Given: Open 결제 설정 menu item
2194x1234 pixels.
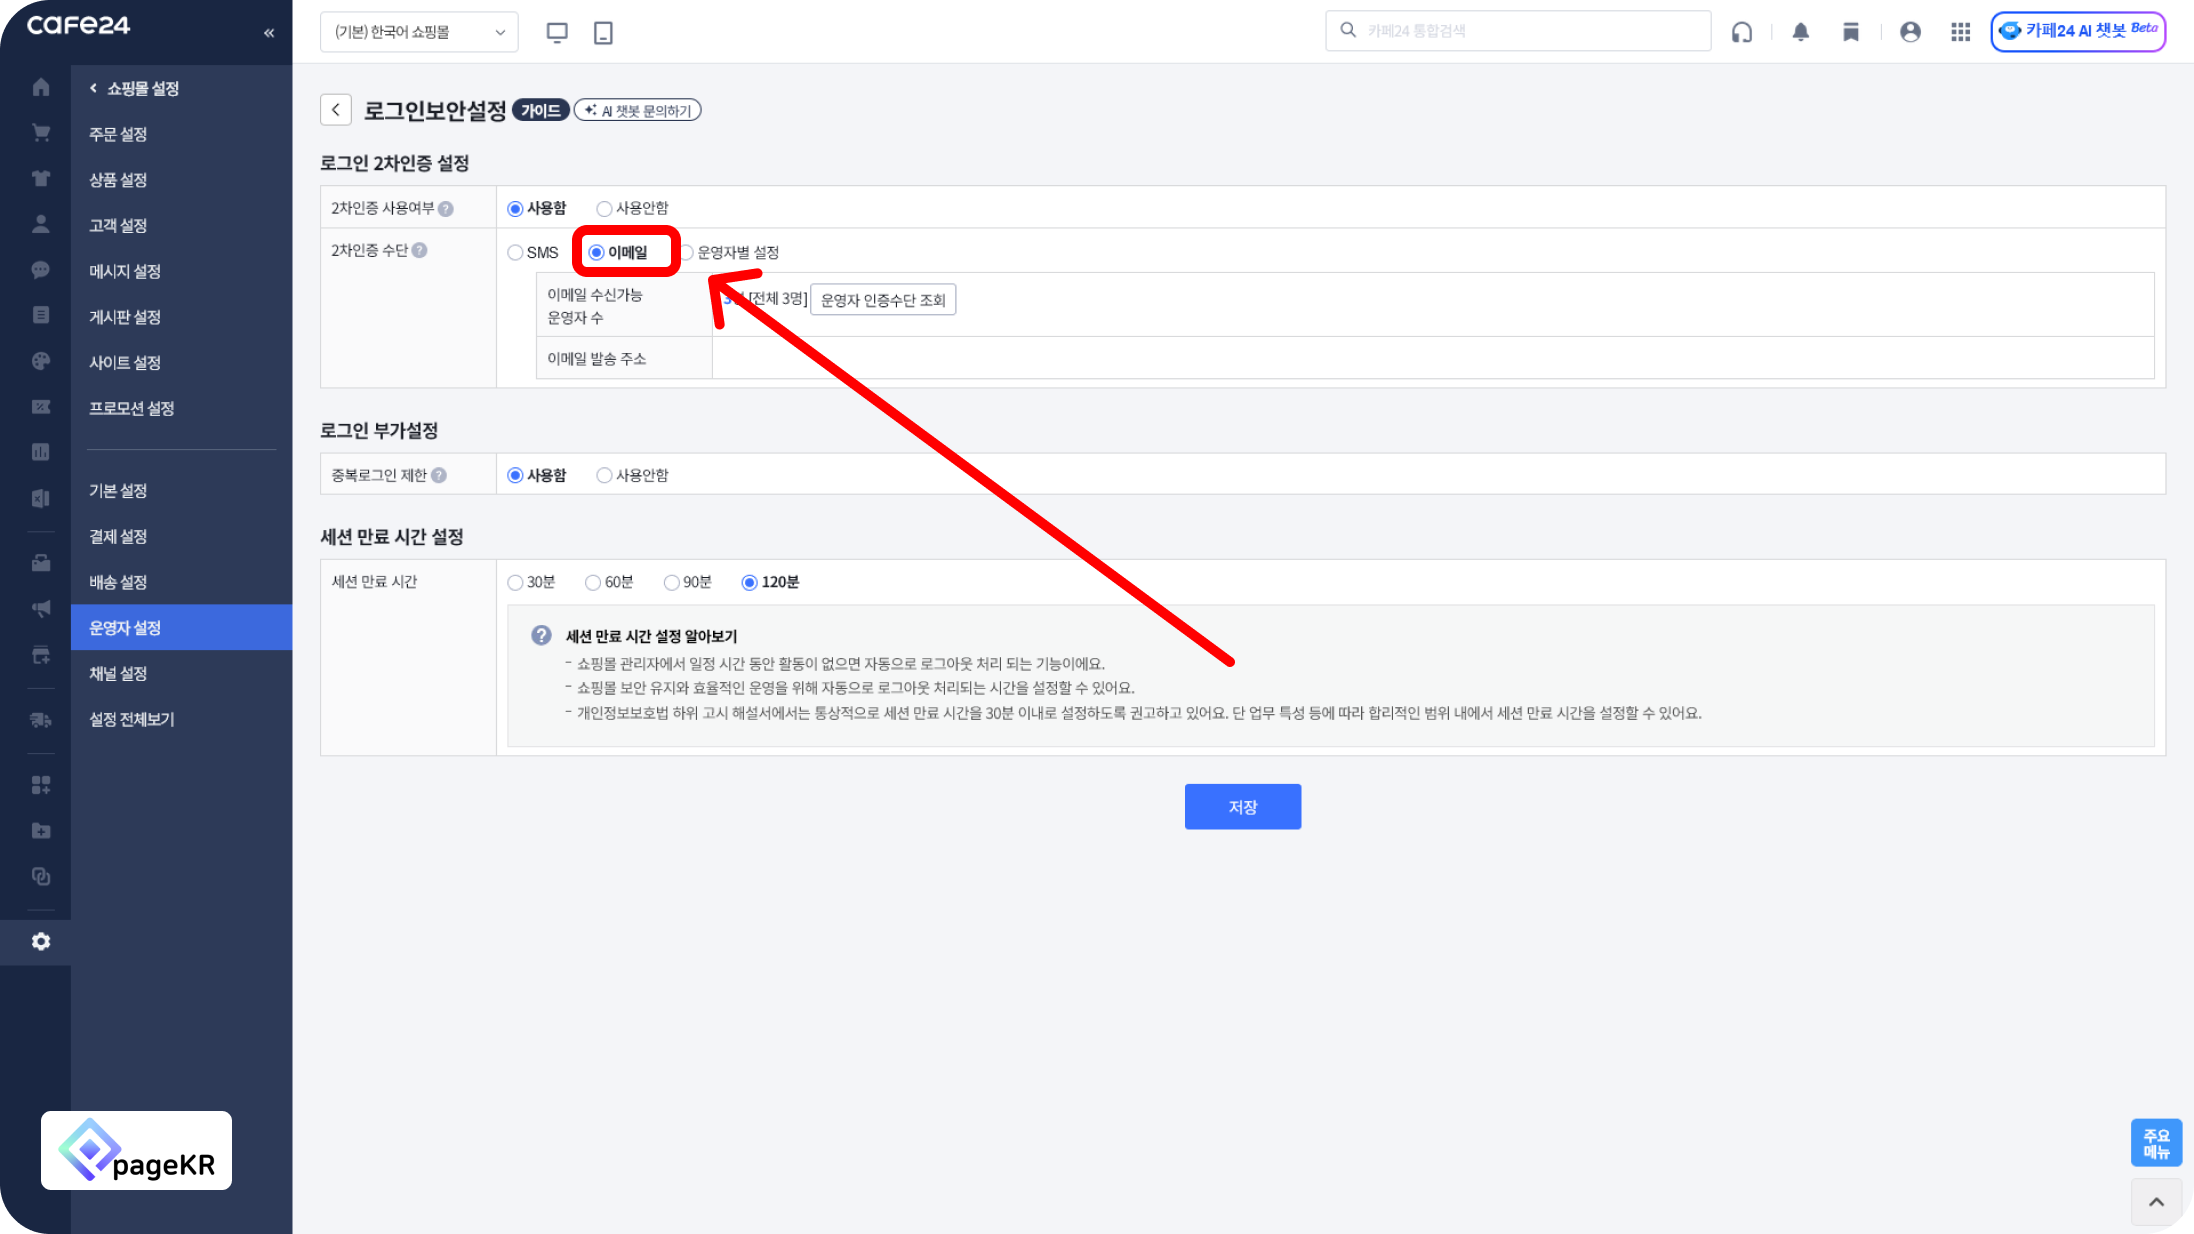Looking at the screenshot, I should pos(118,537).
